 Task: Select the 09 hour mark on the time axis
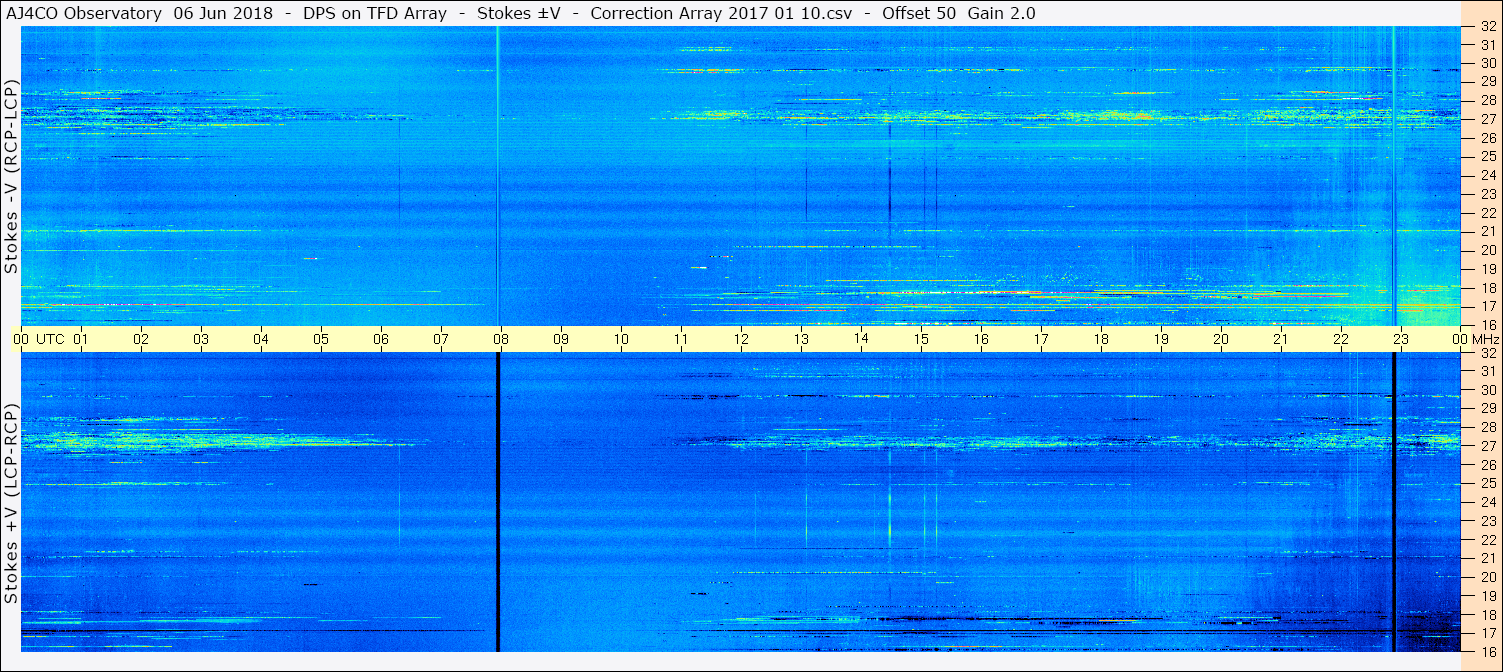[561, 339]
